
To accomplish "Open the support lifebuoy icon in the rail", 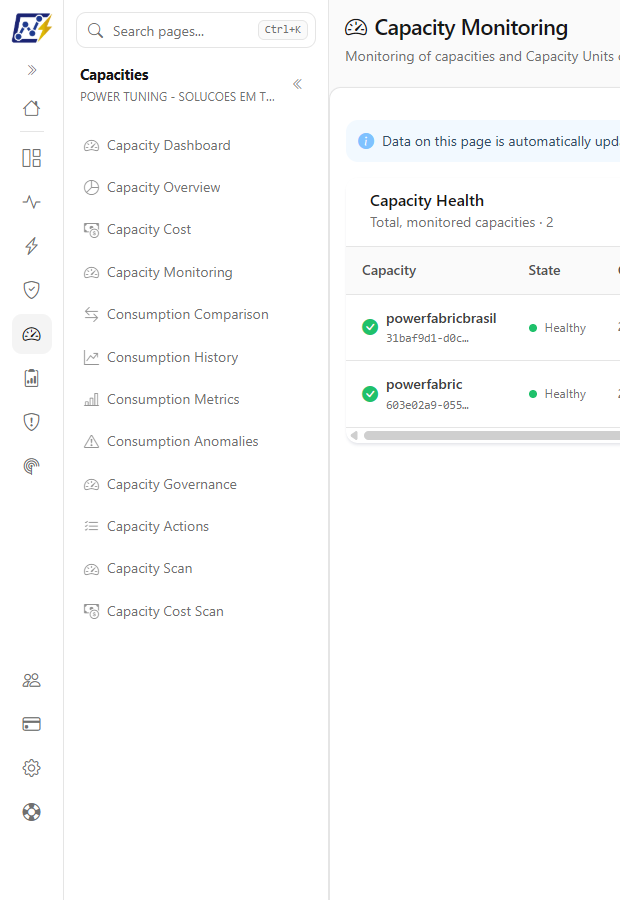I will [x=32, y=812].
